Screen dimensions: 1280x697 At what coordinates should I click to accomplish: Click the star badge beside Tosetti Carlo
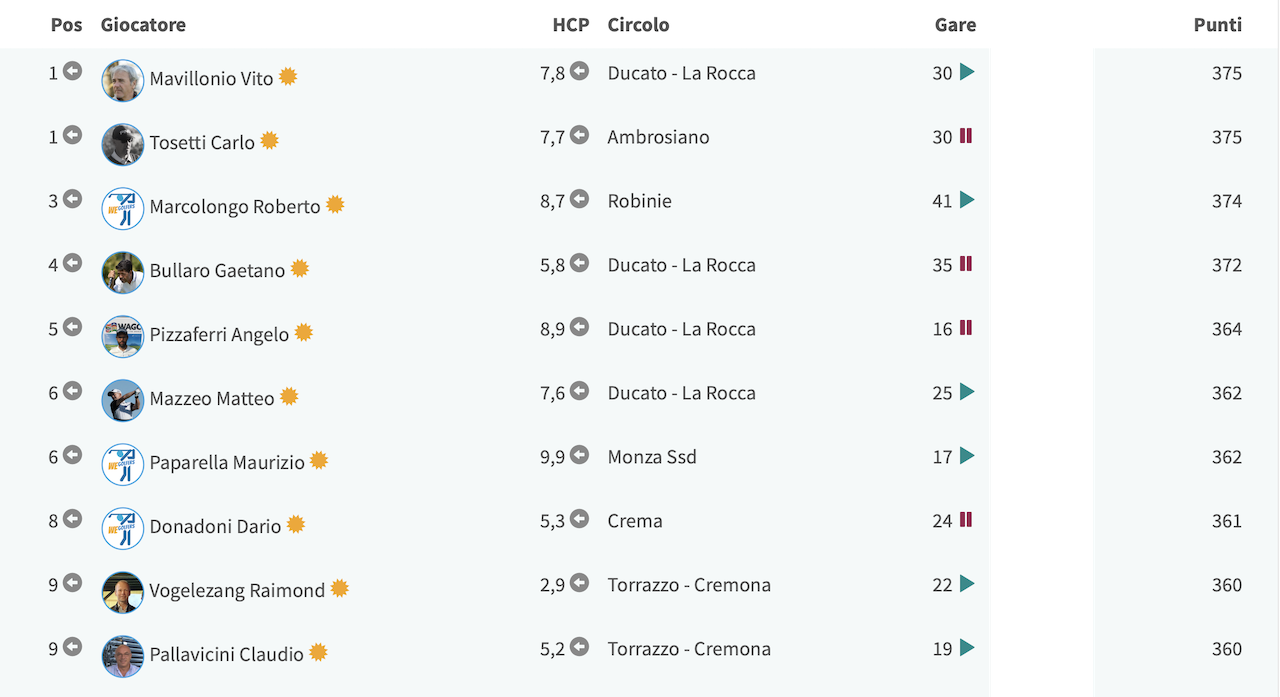269,140
